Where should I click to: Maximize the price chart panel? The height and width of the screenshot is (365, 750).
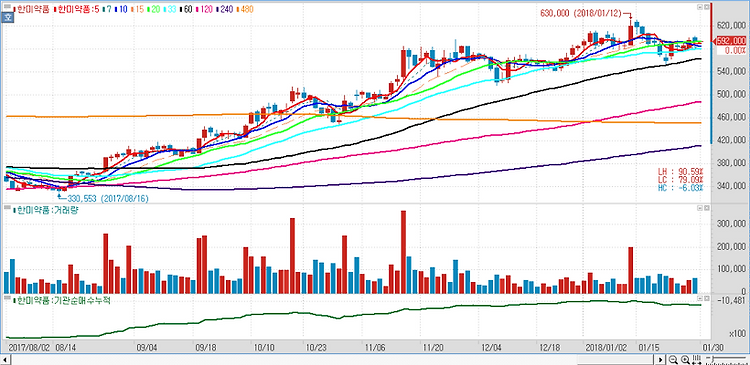pyautogui.click(x=706, y=8)
